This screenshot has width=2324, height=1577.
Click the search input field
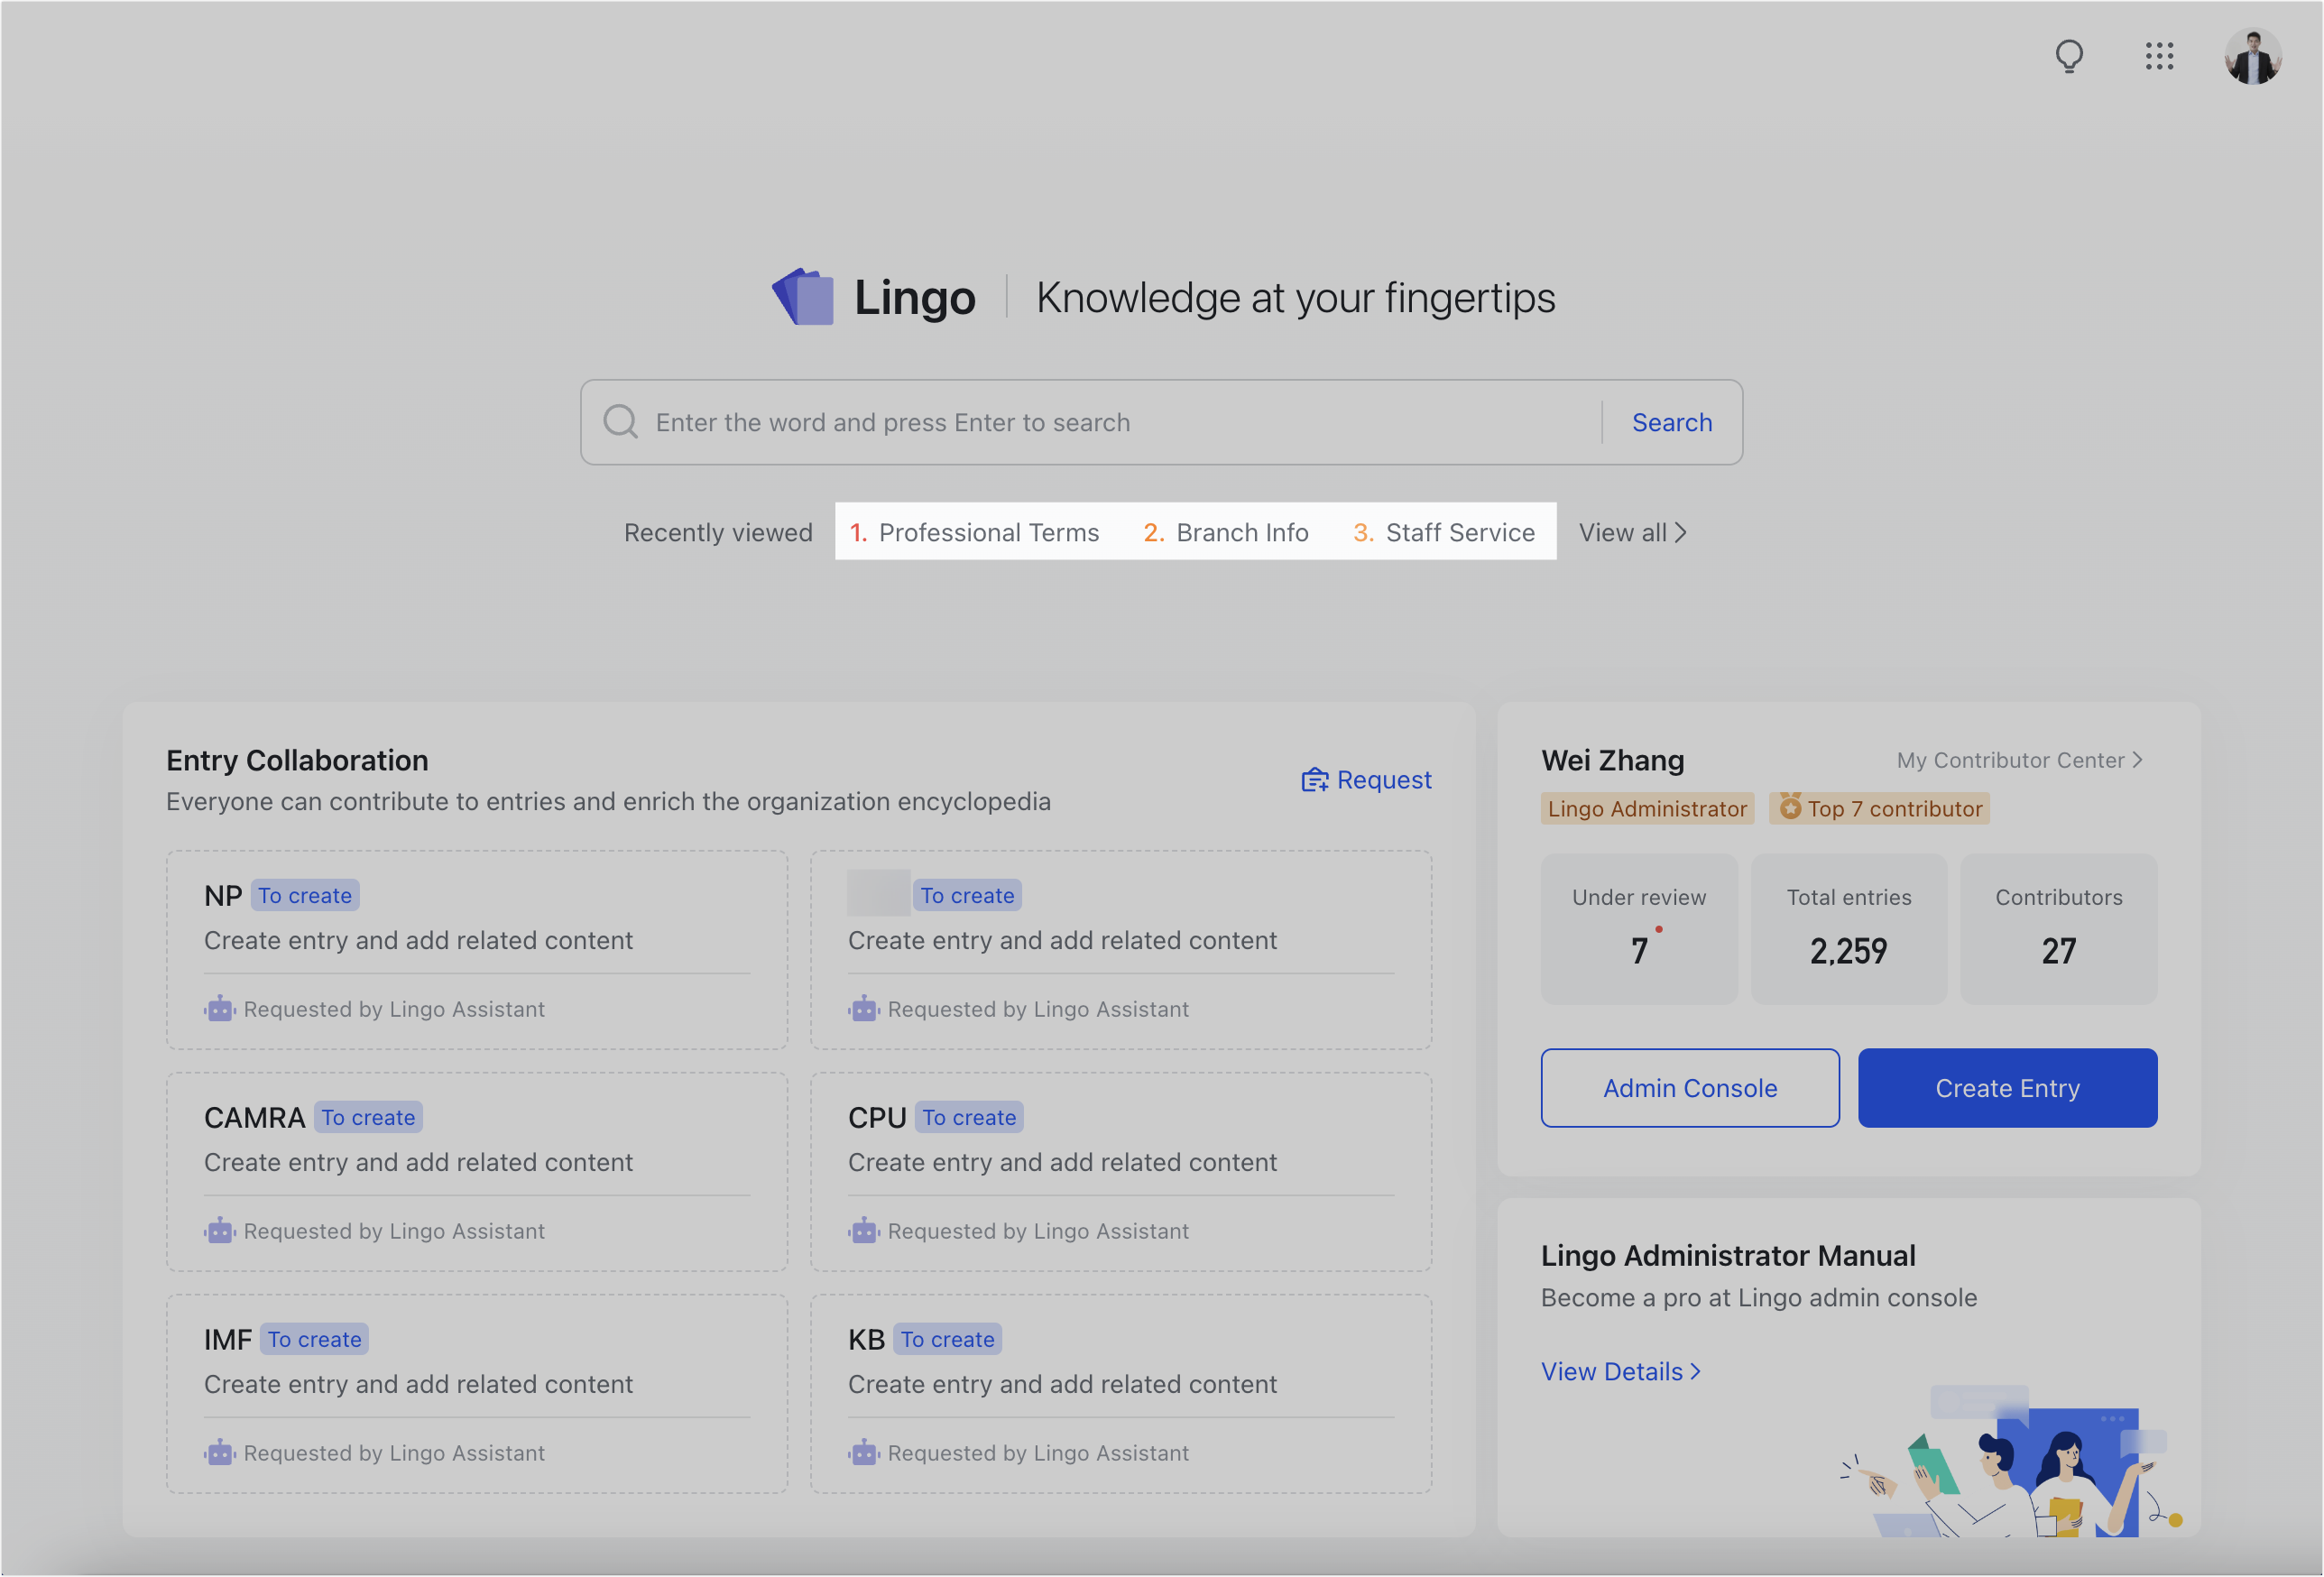pos(1000,421)
